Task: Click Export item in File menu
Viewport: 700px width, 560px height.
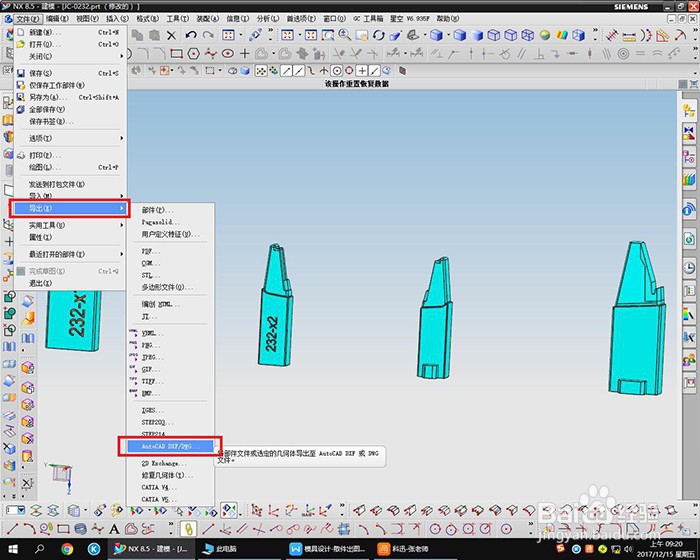Action: click(70, 208)
